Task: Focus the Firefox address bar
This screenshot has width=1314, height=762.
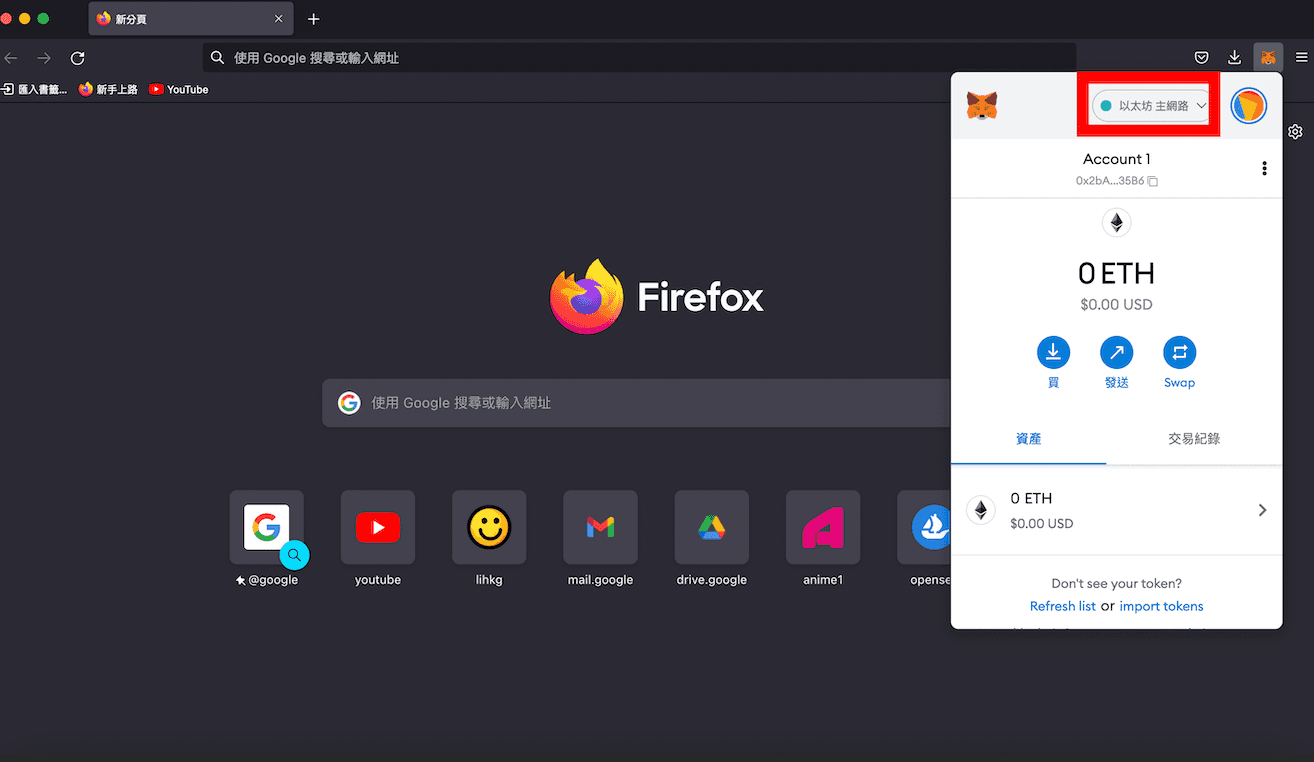Action: [x=640, y=58]
